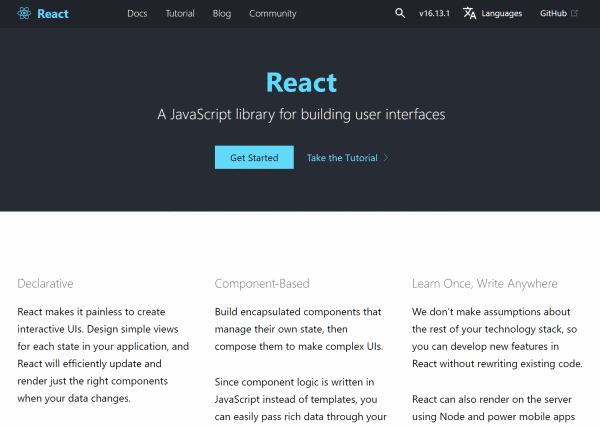Click the translate languages icon
The image size is (600, 426).
point(470,13)
